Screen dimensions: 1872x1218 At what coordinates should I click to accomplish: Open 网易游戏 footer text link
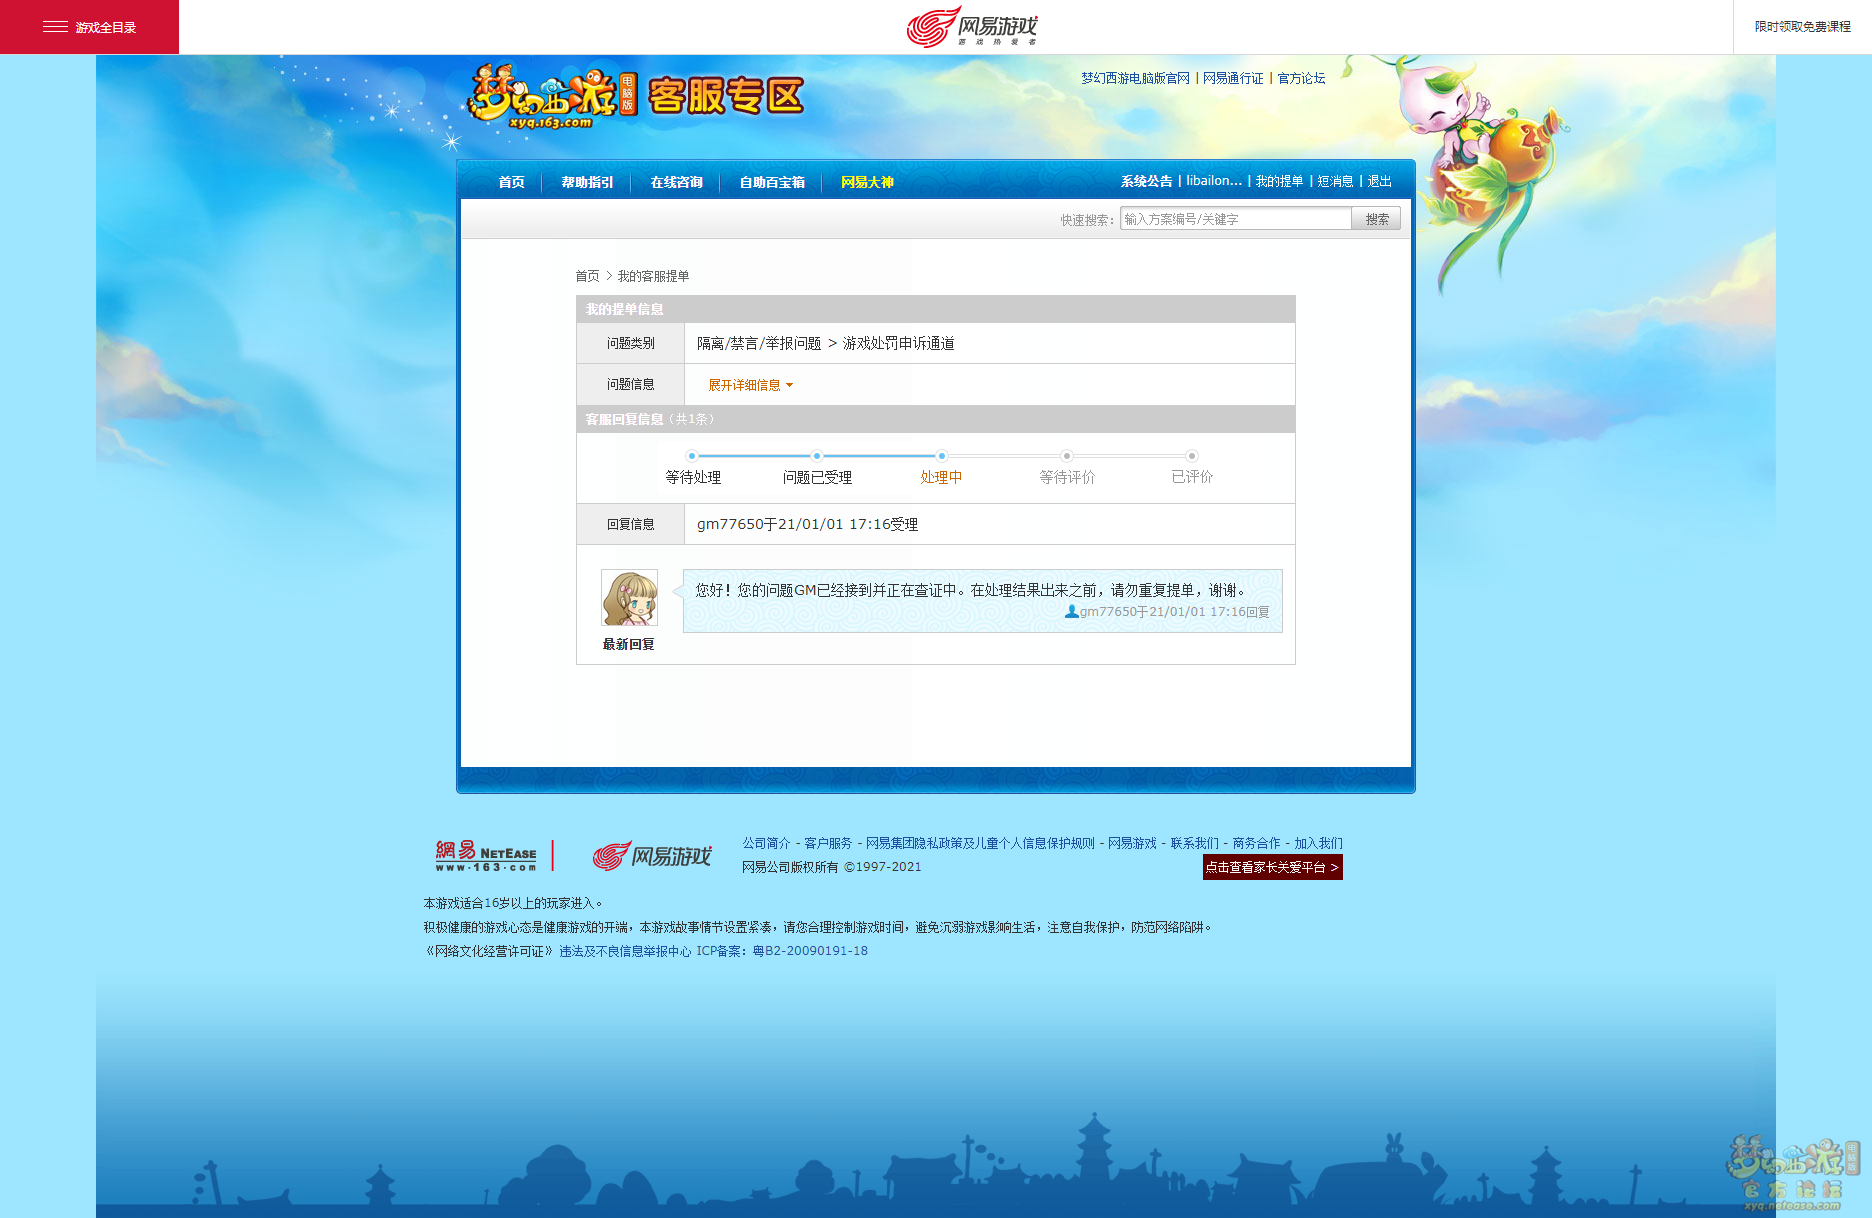1132,843
